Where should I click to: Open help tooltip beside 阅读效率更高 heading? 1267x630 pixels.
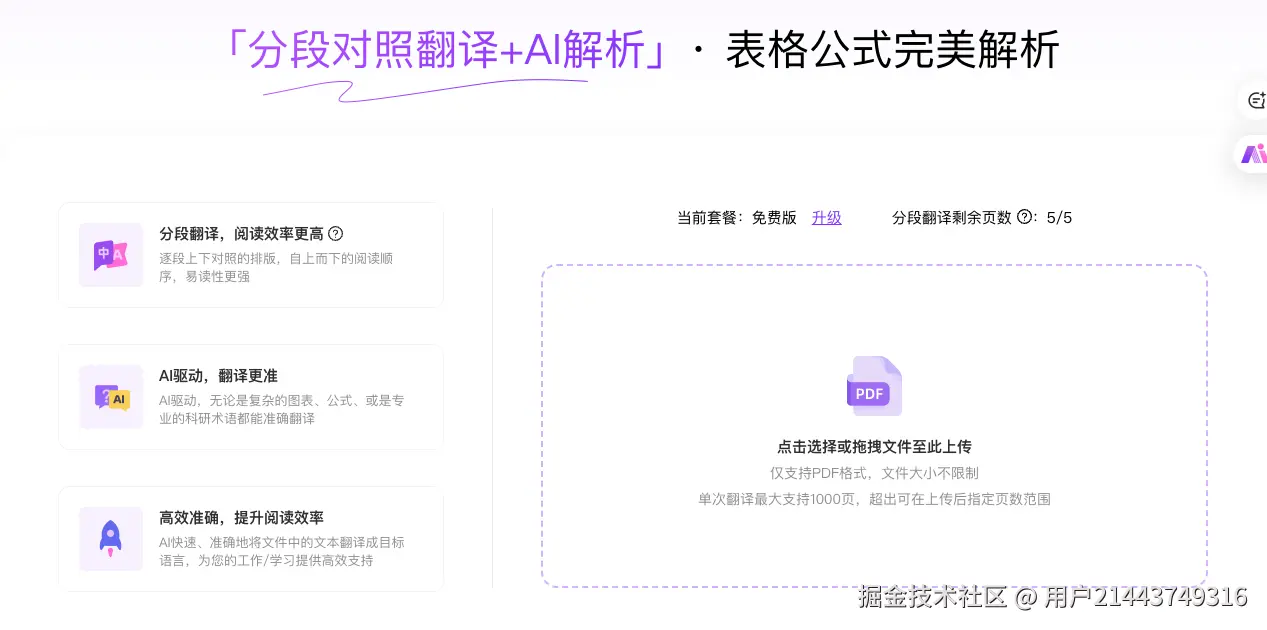[x=336, y=233]
